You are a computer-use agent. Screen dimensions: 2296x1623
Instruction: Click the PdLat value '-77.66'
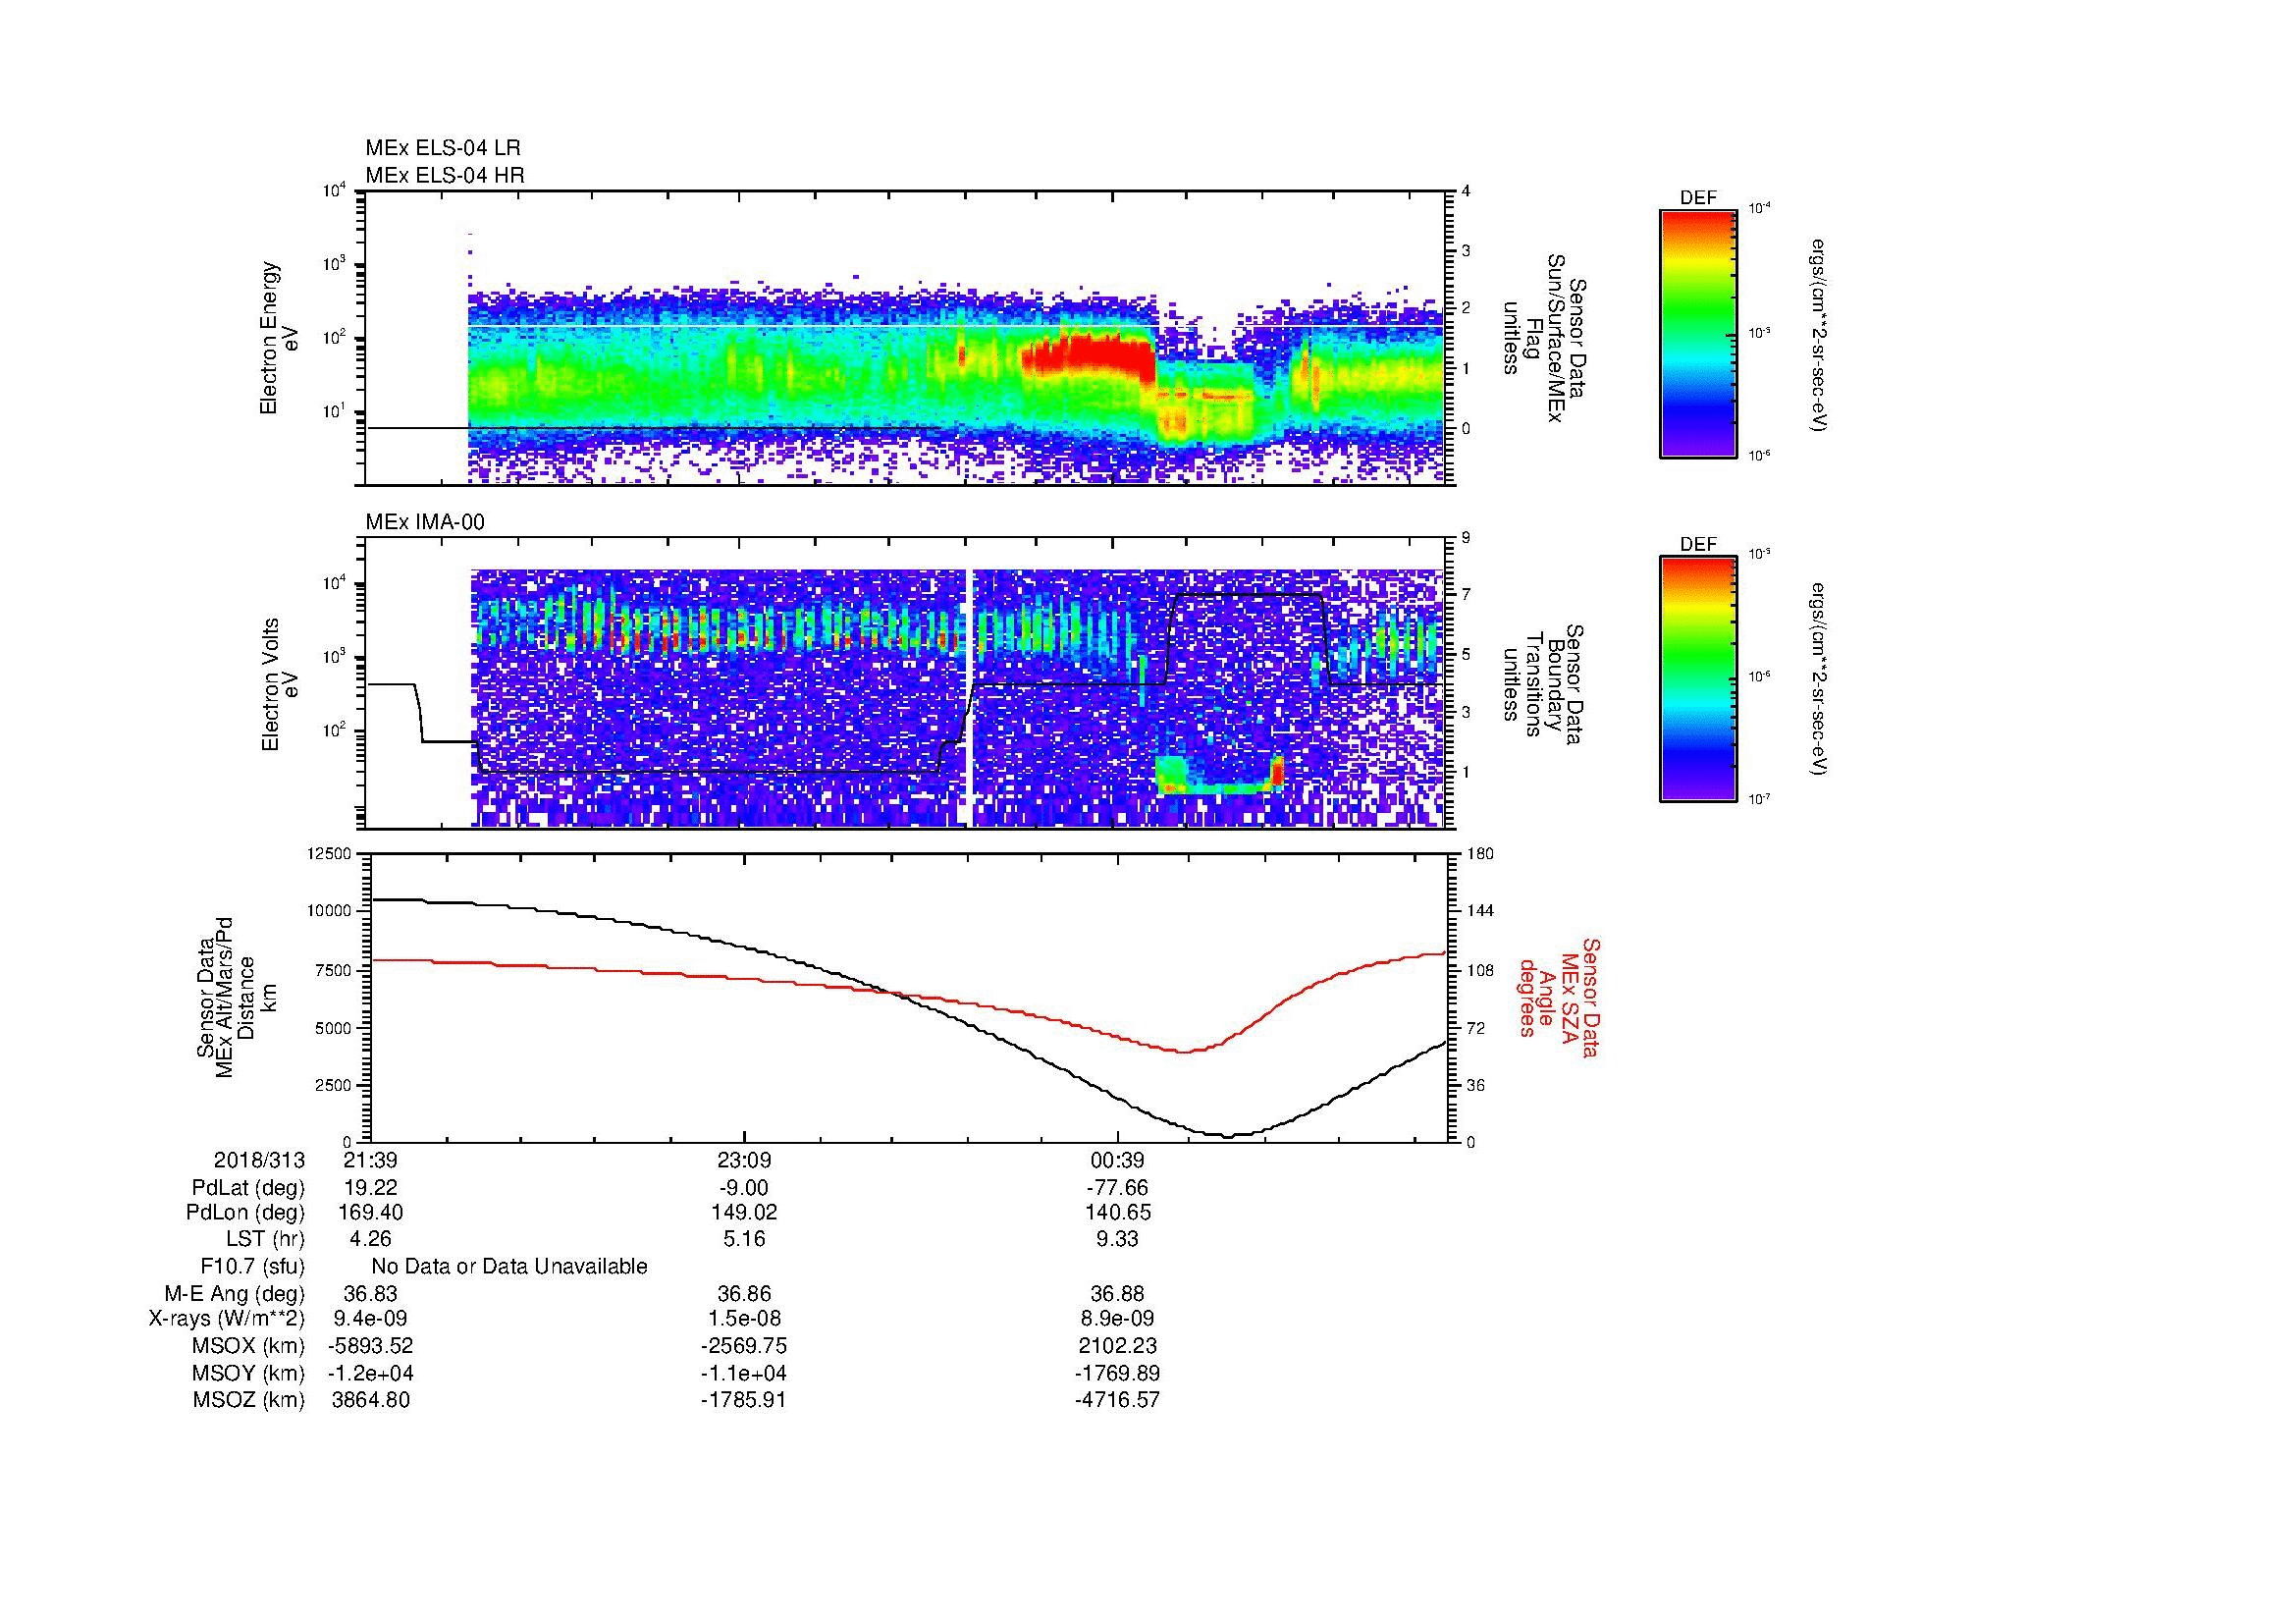1117,1188
